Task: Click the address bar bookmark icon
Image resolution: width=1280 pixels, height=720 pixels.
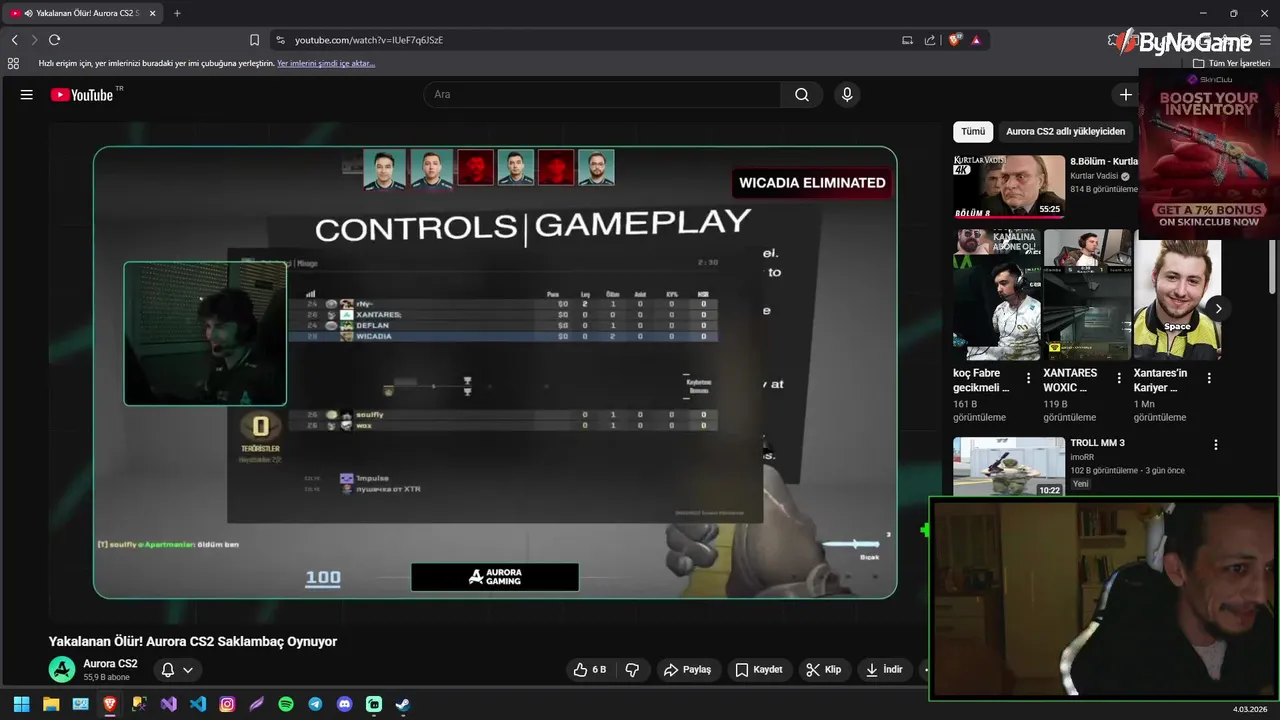Action: click(254, 40)
